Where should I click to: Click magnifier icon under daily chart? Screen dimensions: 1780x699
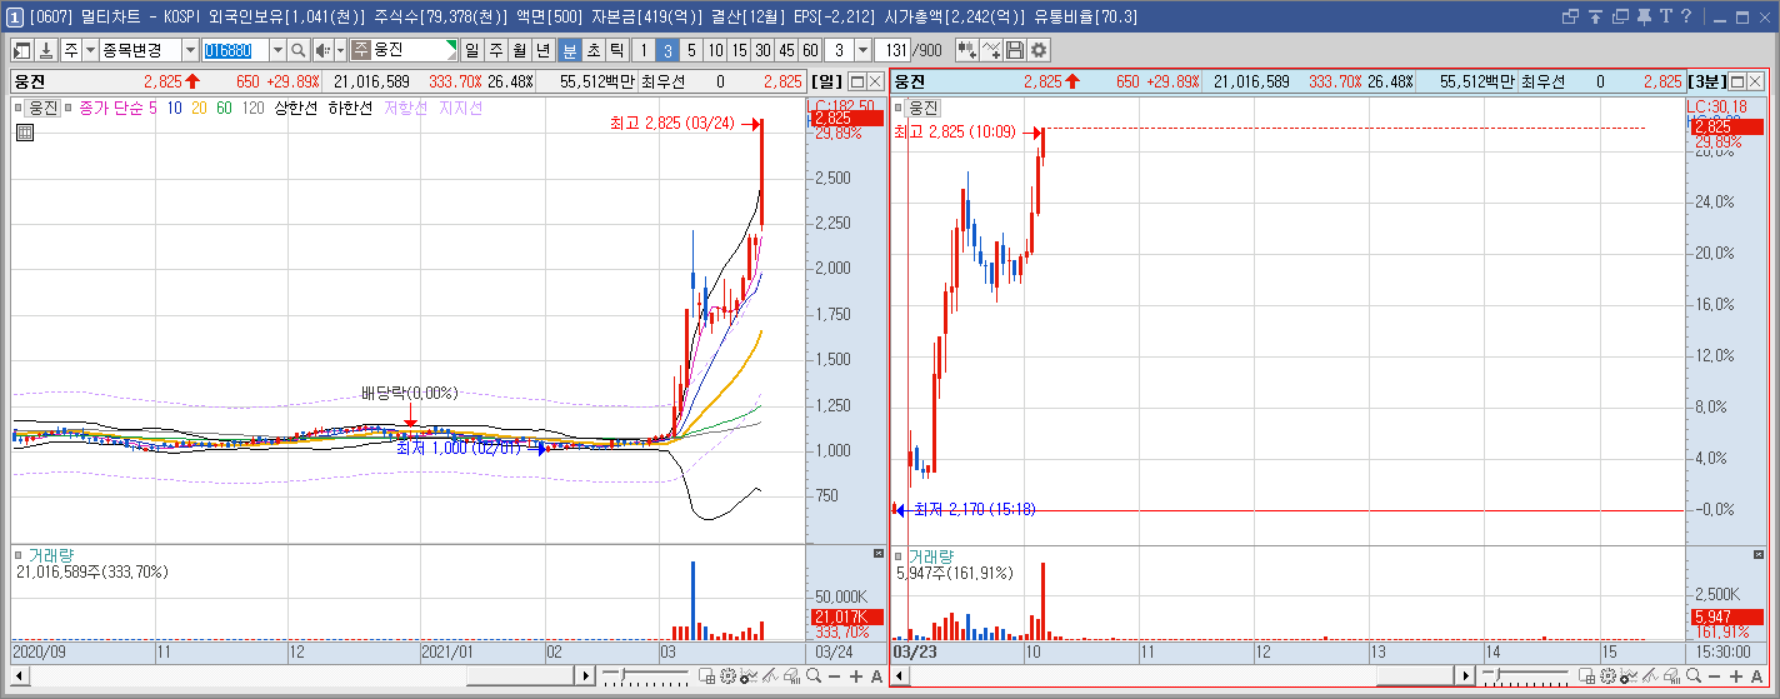pyautogui.click(x=814, y=677)
